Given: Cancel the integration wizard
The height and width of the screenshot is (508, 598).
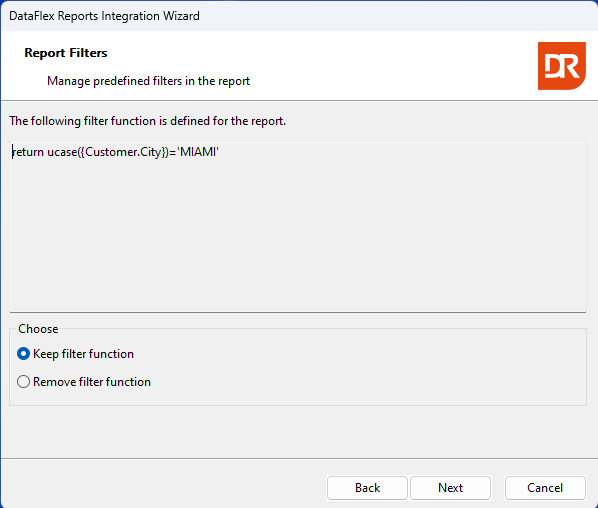Looking at the screenshot, I should pos(545,488).
